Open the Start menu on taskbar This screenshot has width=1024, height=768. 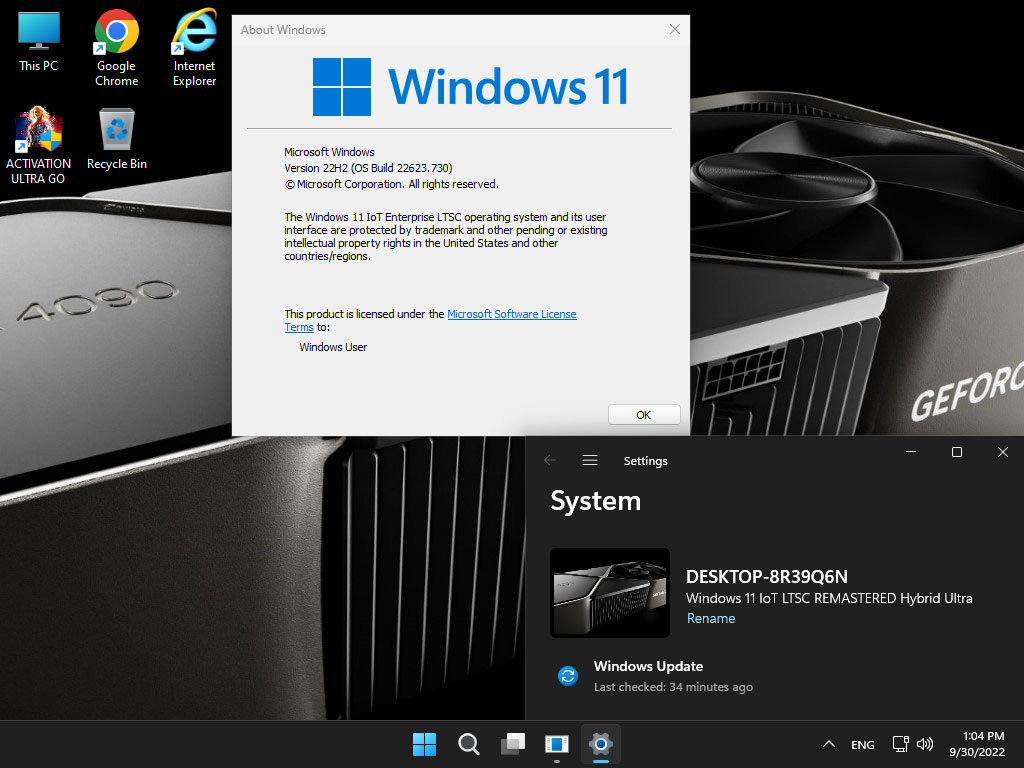[424, 744]
